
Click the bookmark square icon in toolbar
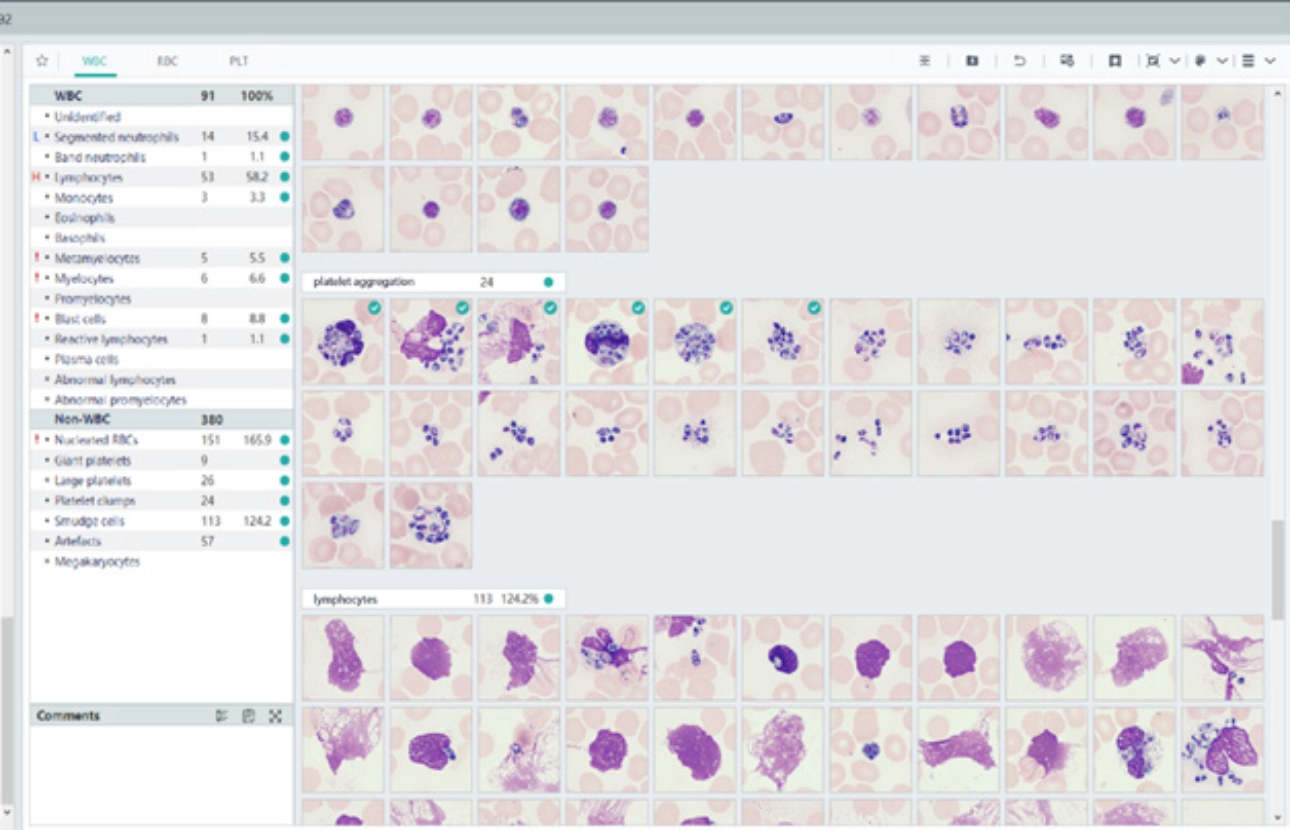(x=1114, y=61)
